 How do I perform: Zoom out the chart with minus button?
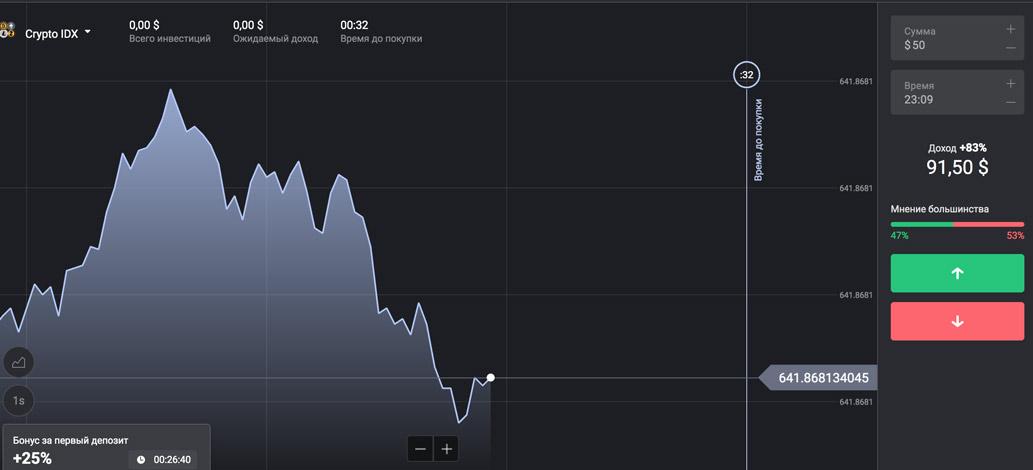[420, 450]
